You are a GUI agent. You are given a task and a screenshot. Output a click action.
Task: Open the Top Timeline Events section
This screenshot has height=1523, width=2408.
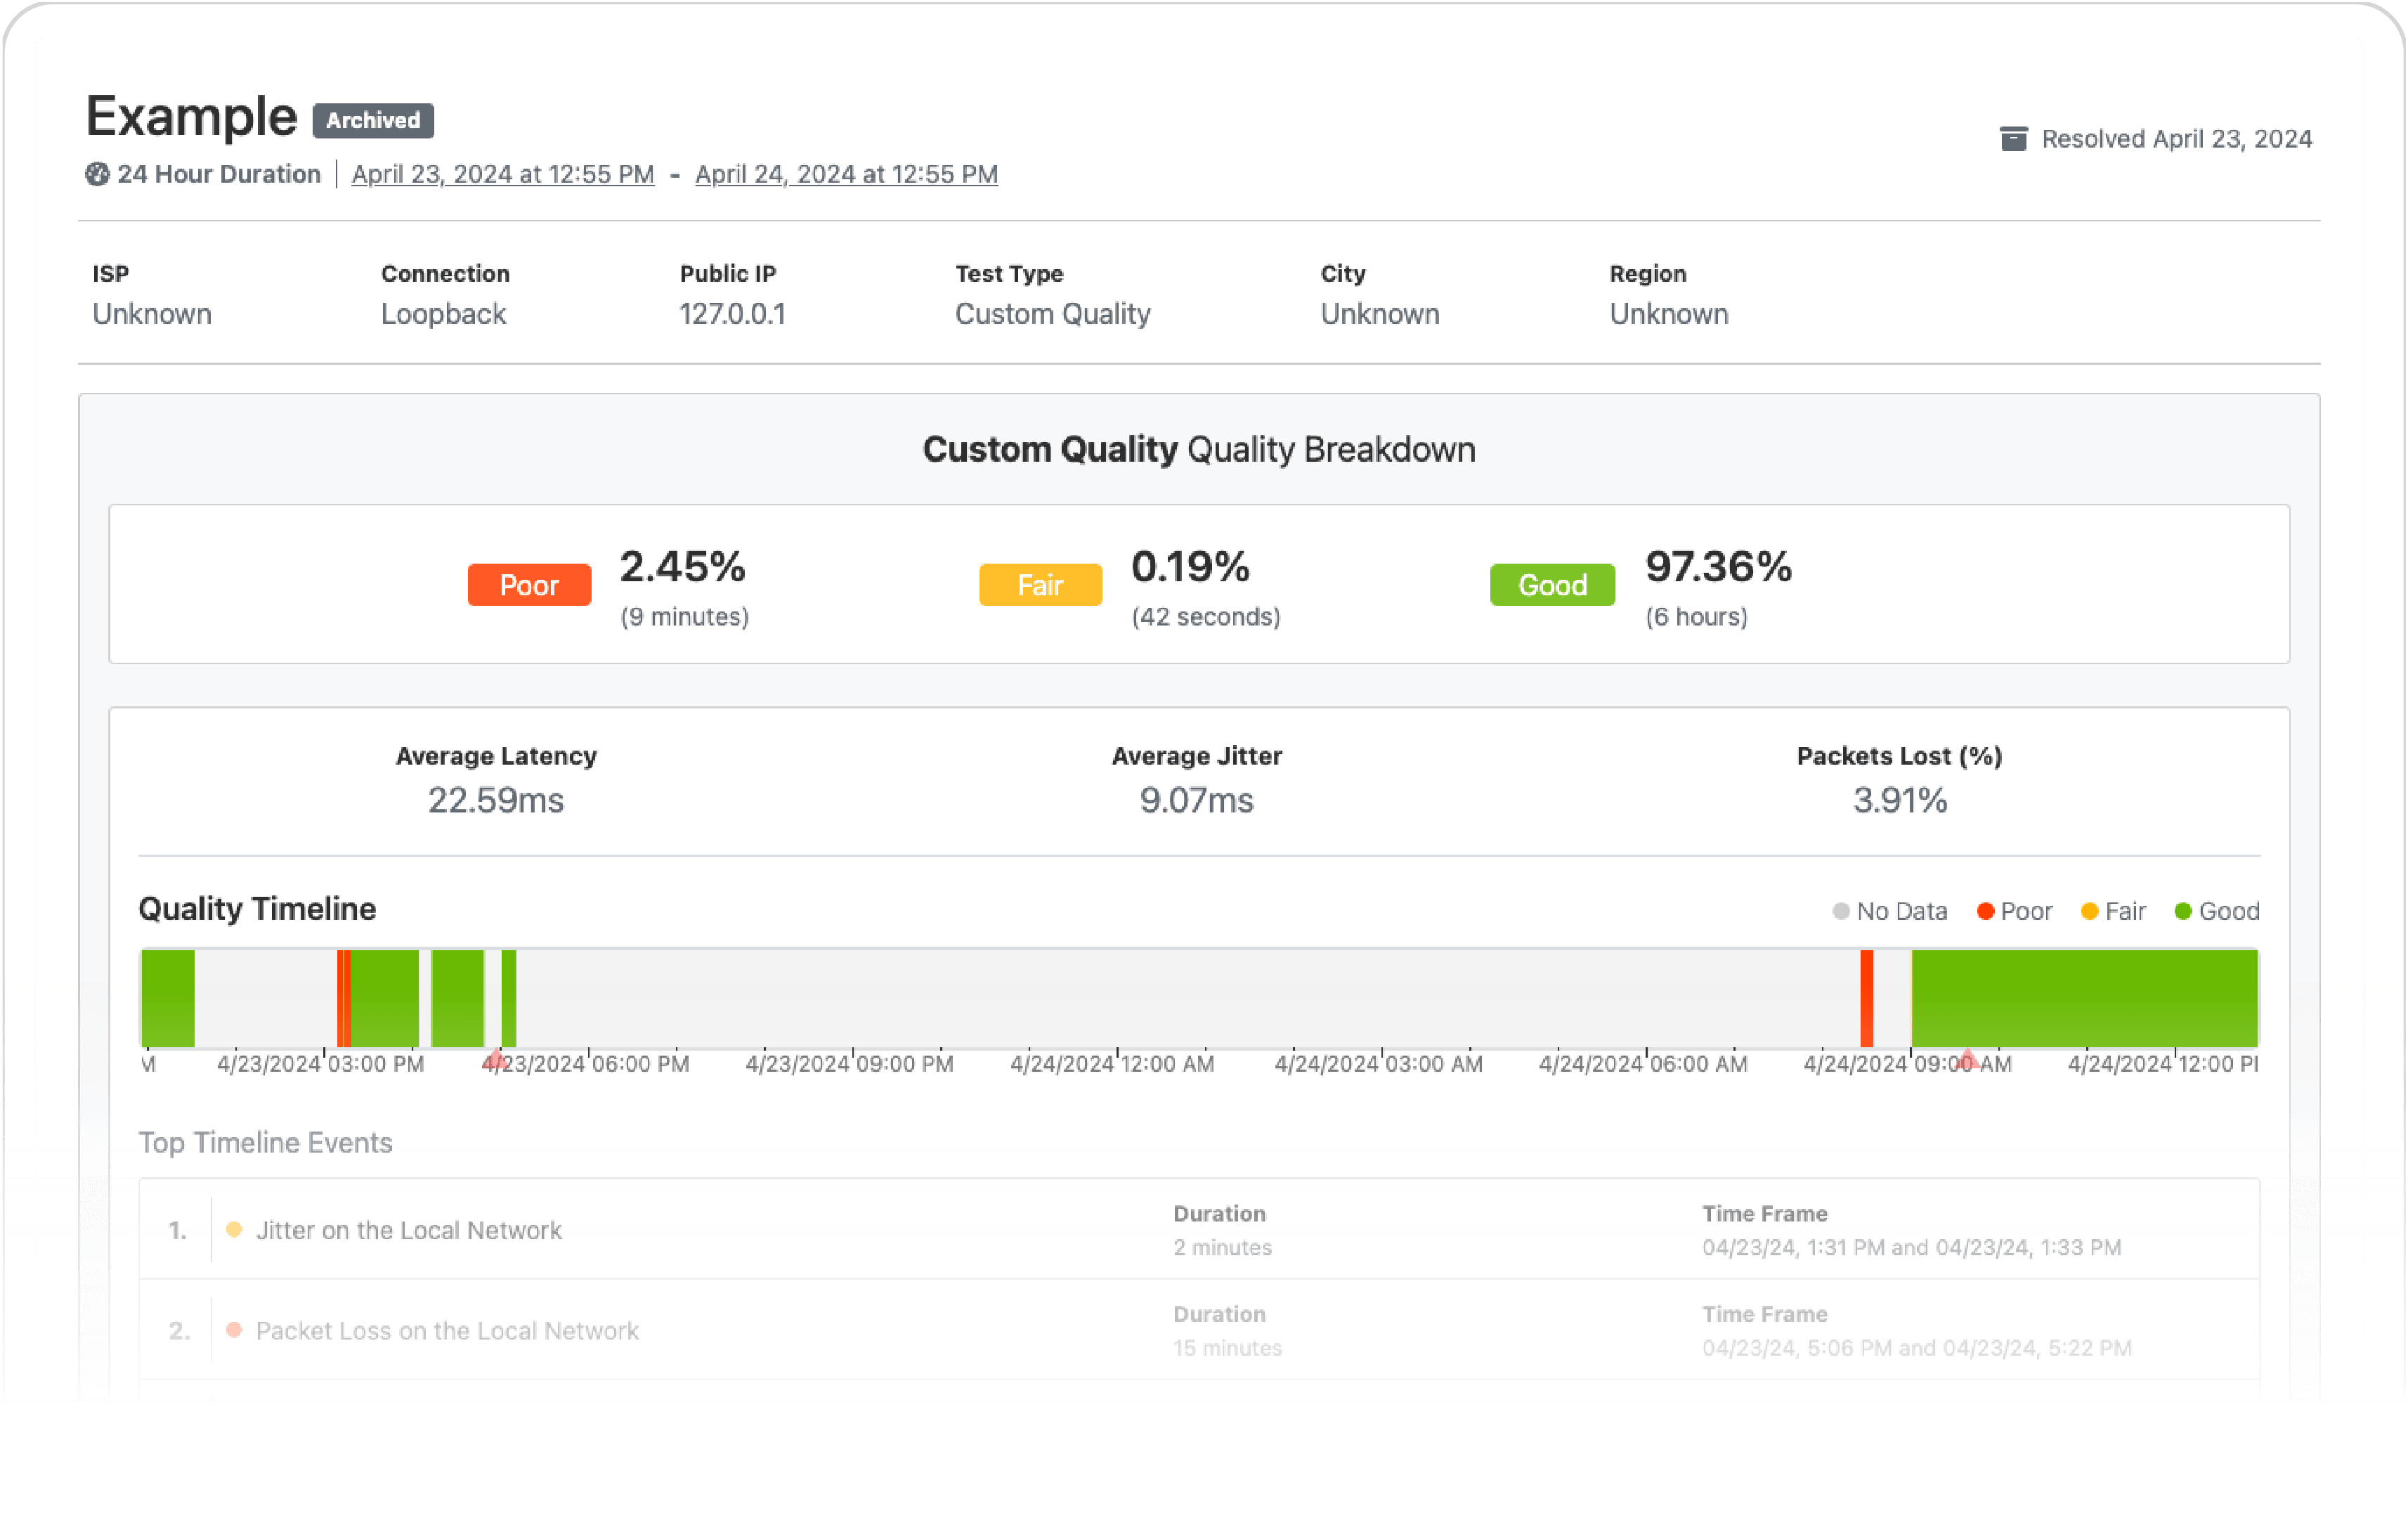click(266, 1142)
